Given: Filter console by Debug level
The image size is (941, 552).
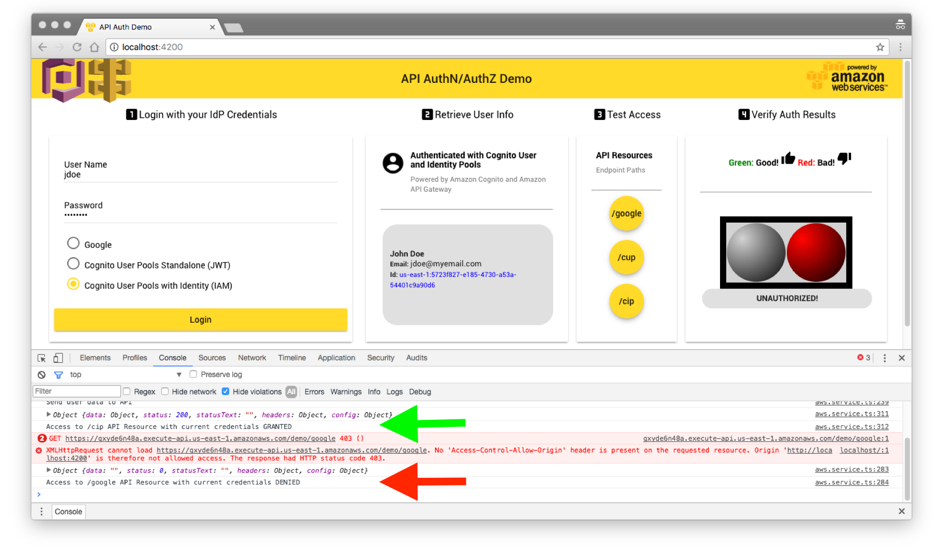Looking at the screenshot, I should tap(420, 392).
